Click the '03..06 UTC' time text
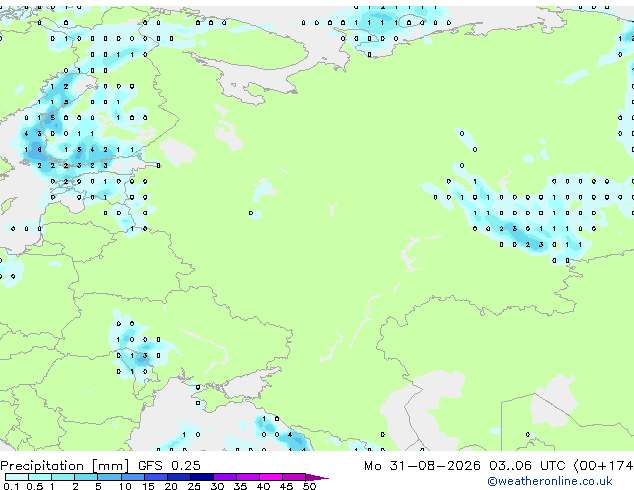The height and width of the screenshot is (490, 634). (527, 466)
